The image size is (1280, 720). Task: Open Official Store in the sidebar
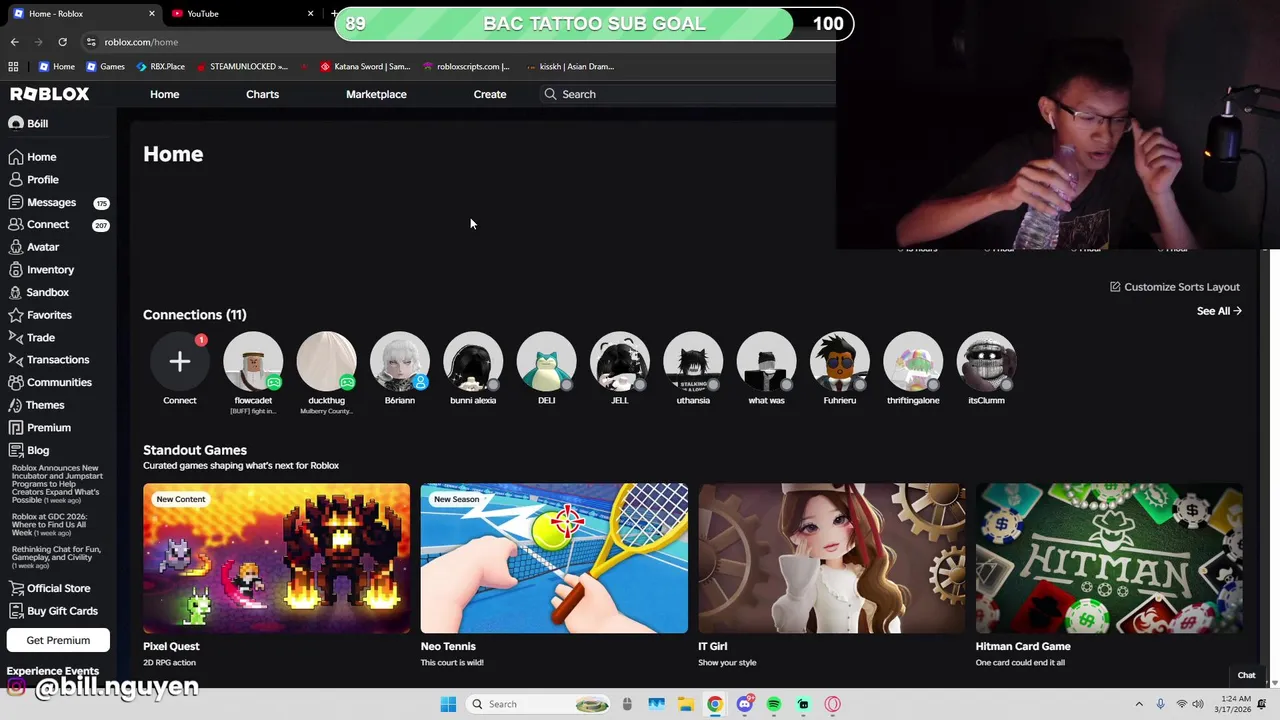(x=48, y=588)
